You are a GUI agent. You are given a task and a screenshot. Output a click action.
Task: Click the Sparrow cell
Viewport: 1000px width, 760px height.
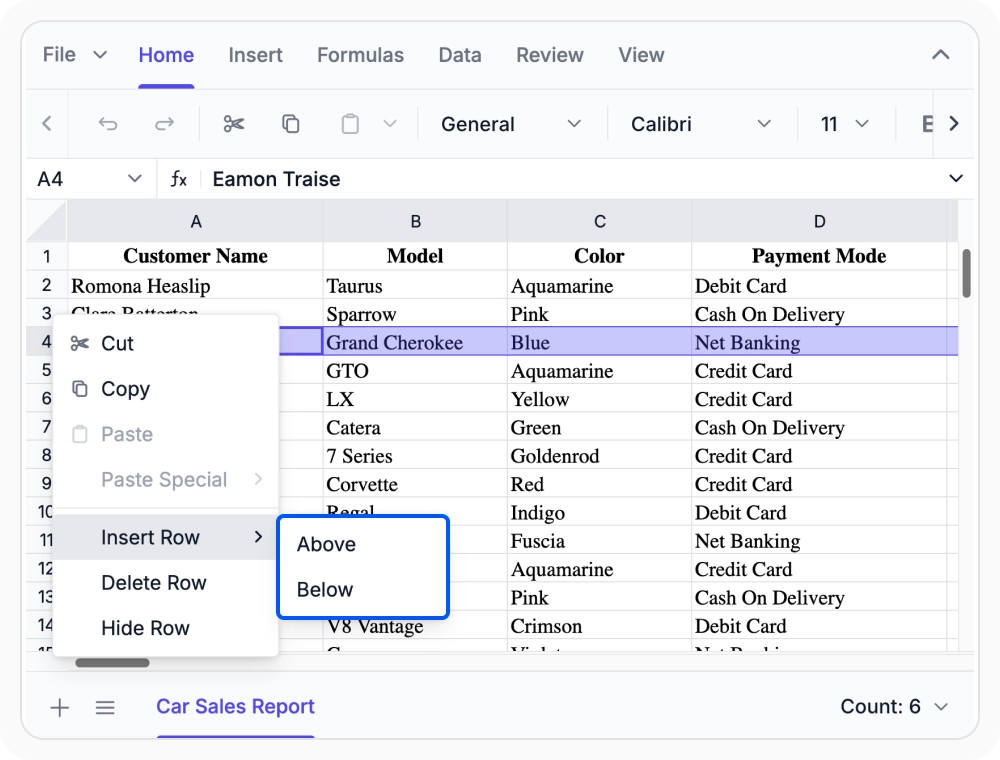415,314
